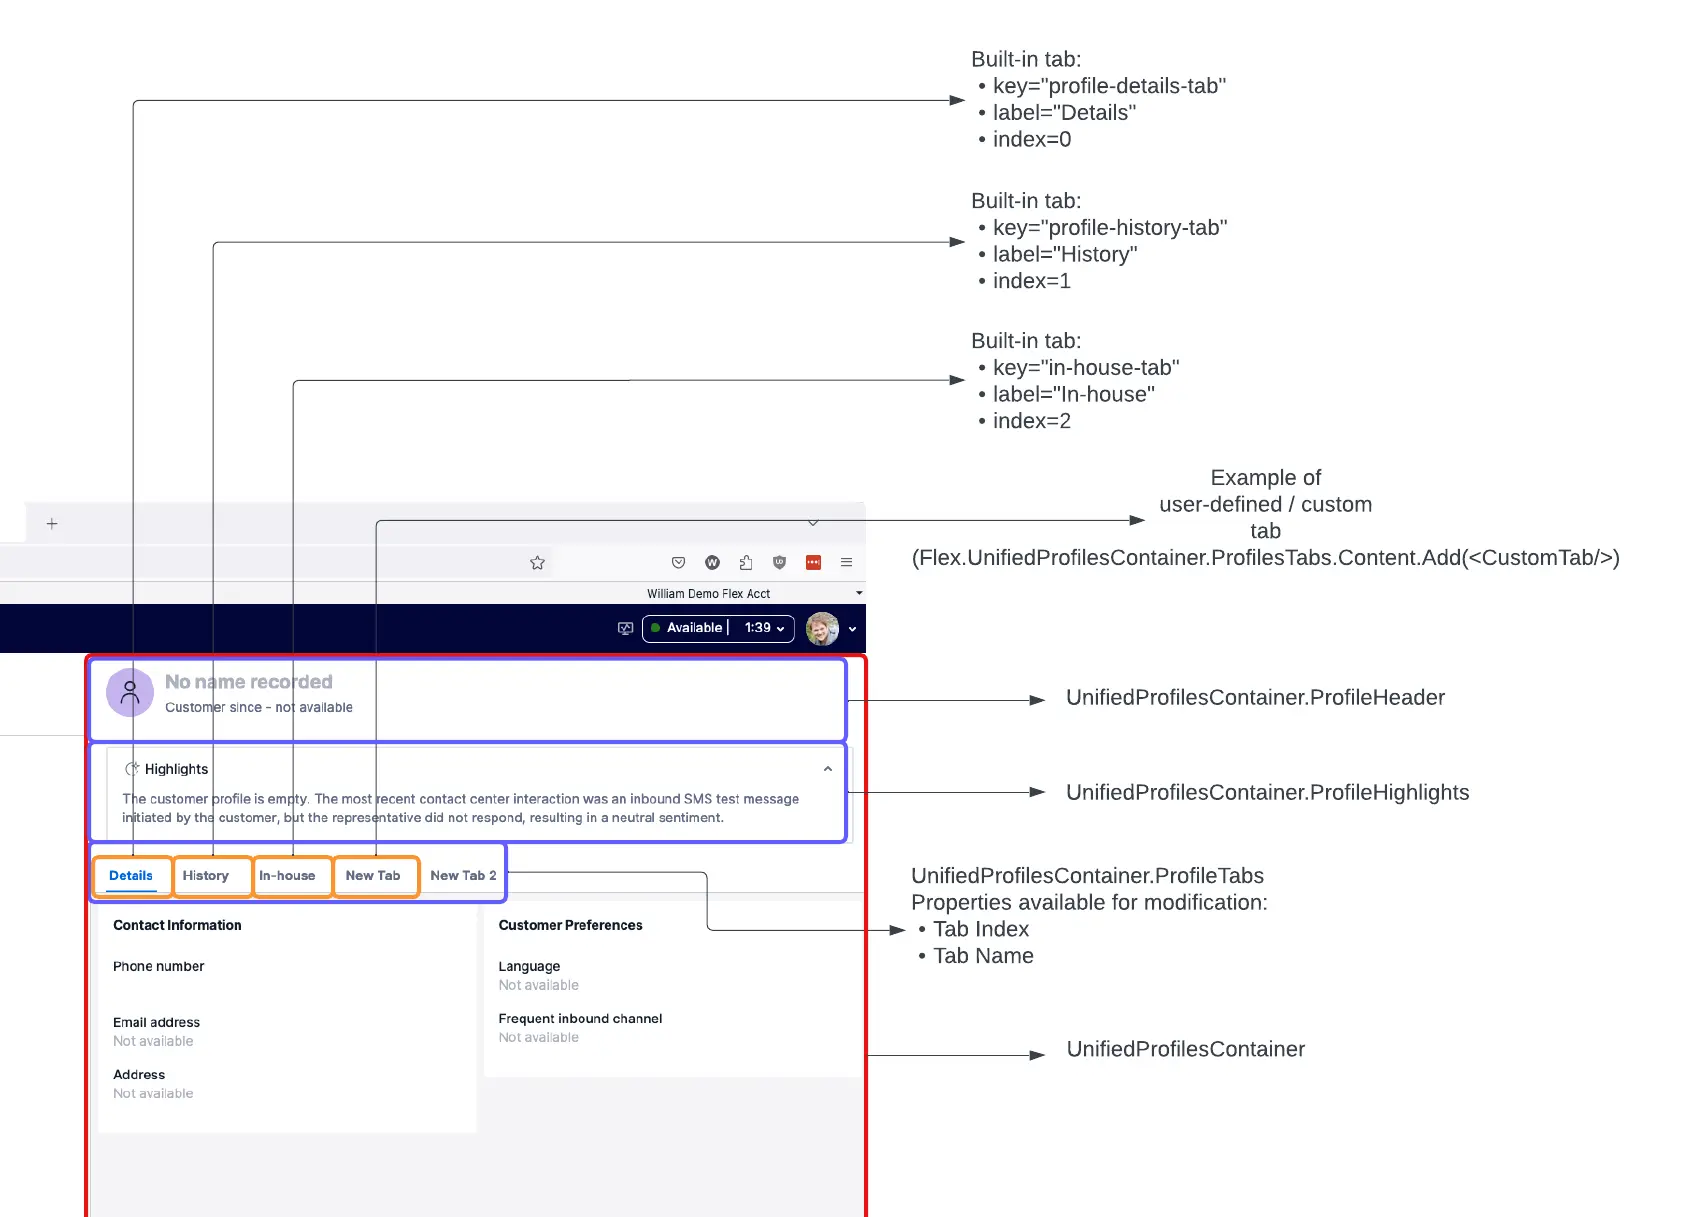Click the Address field label

139,1075
